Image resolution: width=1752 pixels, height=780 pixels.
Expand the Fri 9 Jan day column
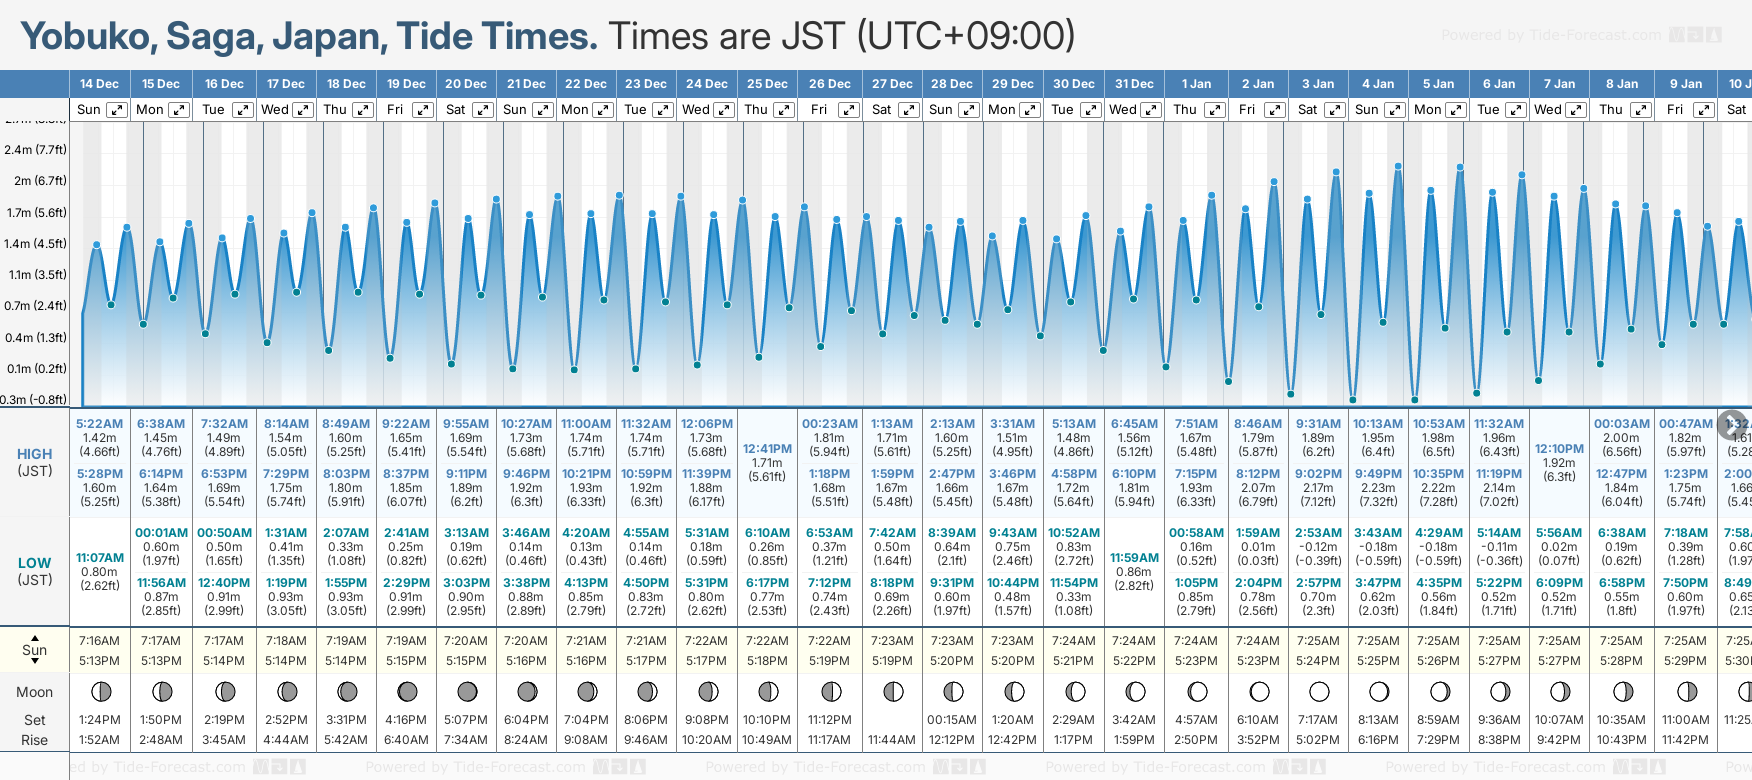click(1703, 110)
